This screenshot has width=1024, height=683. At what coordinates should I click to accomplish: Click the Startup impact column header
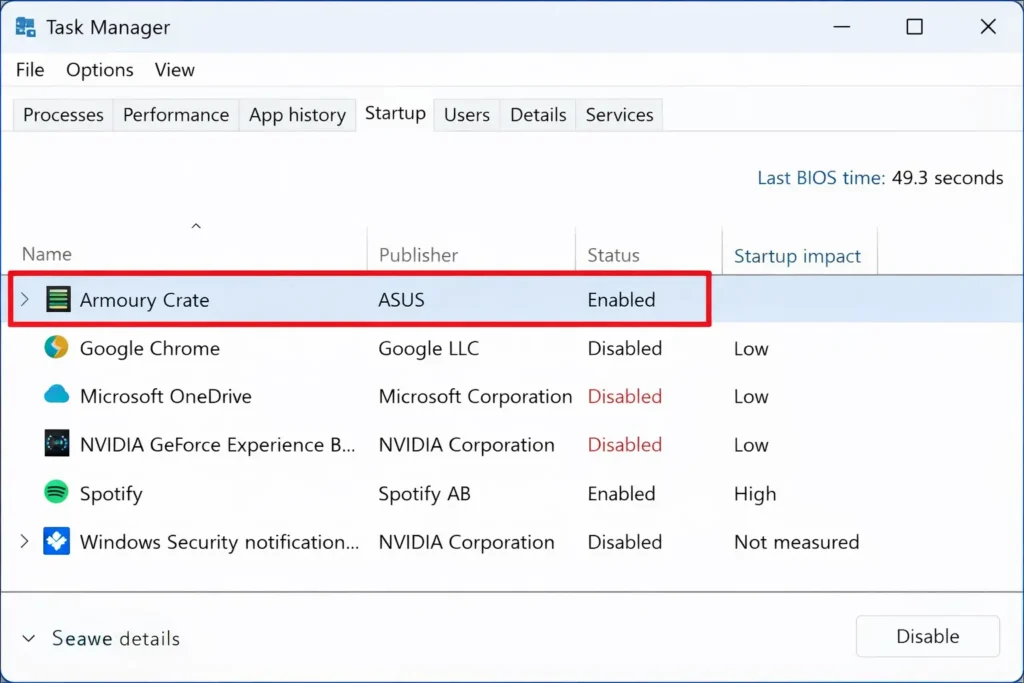(x=799, y=255)
